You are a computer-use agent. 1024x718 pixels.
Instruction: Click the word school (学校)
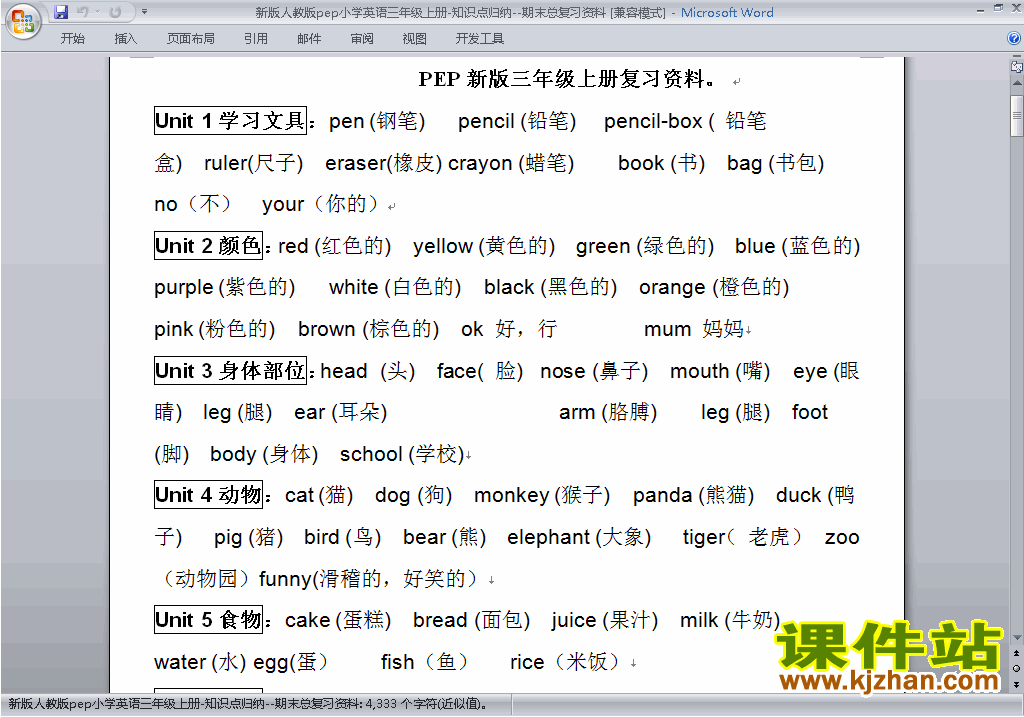click(x=402, y=454)
